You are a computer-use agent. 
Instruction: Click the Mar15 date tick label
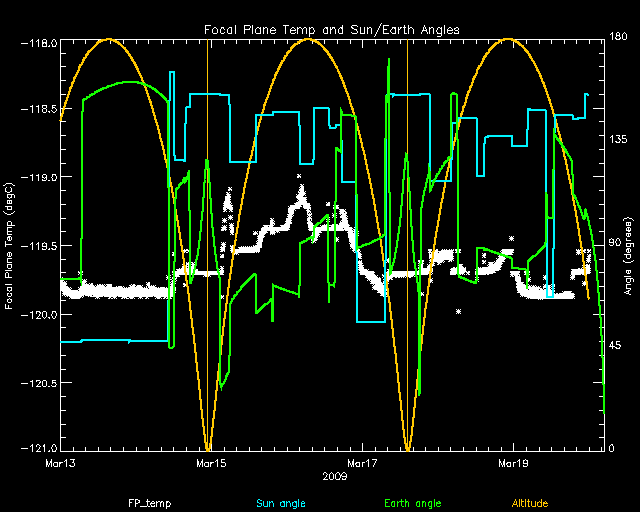click(x=211, y=463)
